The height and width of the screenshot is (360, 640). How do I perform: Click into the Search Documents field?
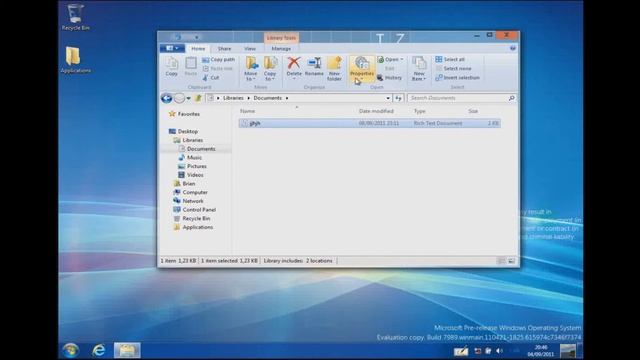tap(458, 98)
